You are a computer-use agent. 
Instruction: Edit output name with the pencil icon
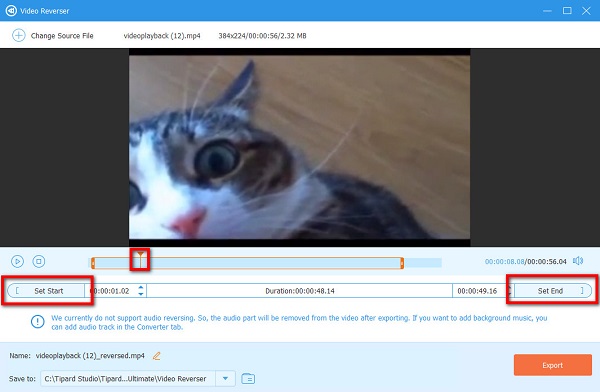(x=157, y=356)
